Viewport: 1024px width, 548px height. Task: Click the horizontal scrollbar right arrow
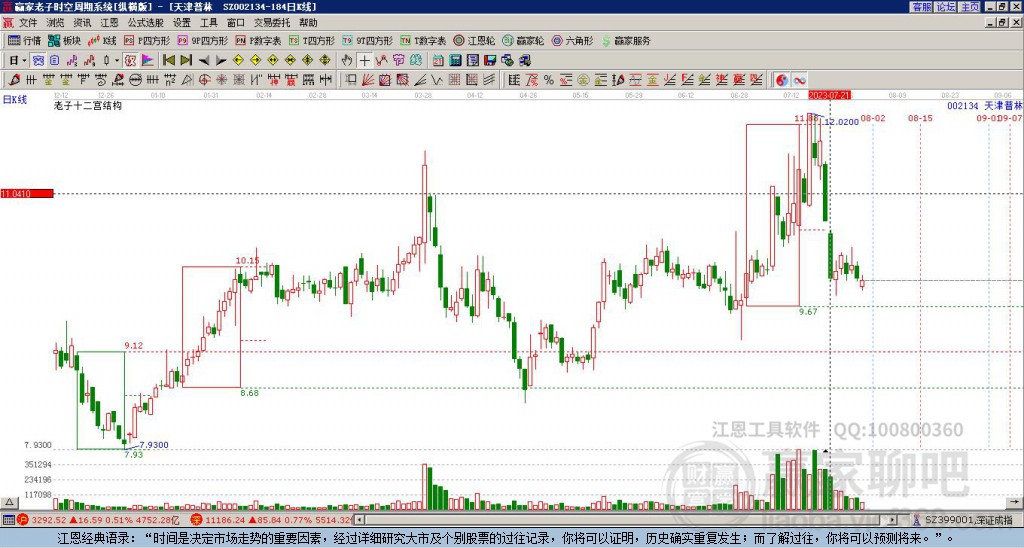[892, 520]
